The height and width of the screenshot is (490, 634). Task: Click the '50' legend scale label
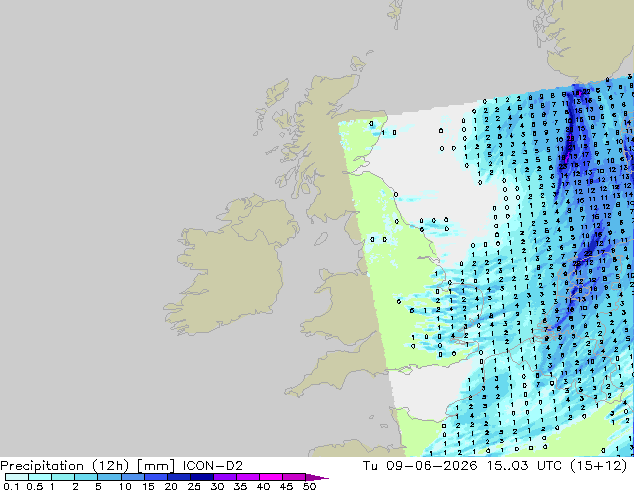pyautogui.click(x=309, y=486)
